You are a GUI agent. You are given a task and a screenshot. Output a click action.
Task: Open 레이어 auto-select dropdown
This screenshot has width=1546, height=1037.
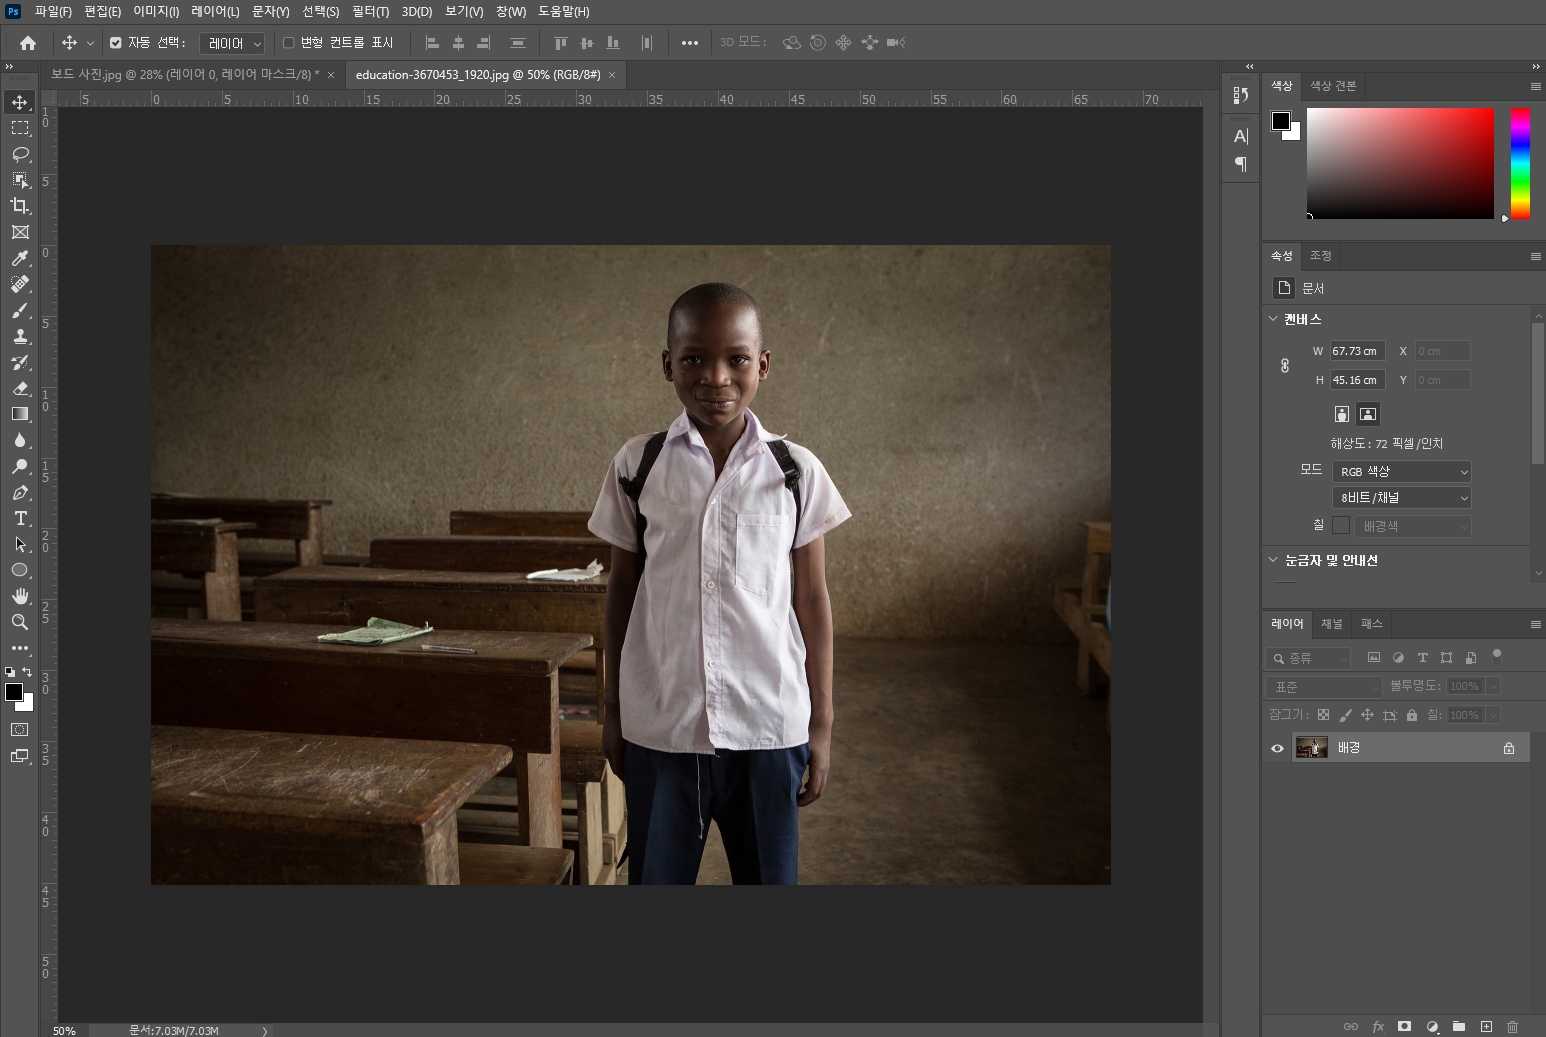point(232,43)
